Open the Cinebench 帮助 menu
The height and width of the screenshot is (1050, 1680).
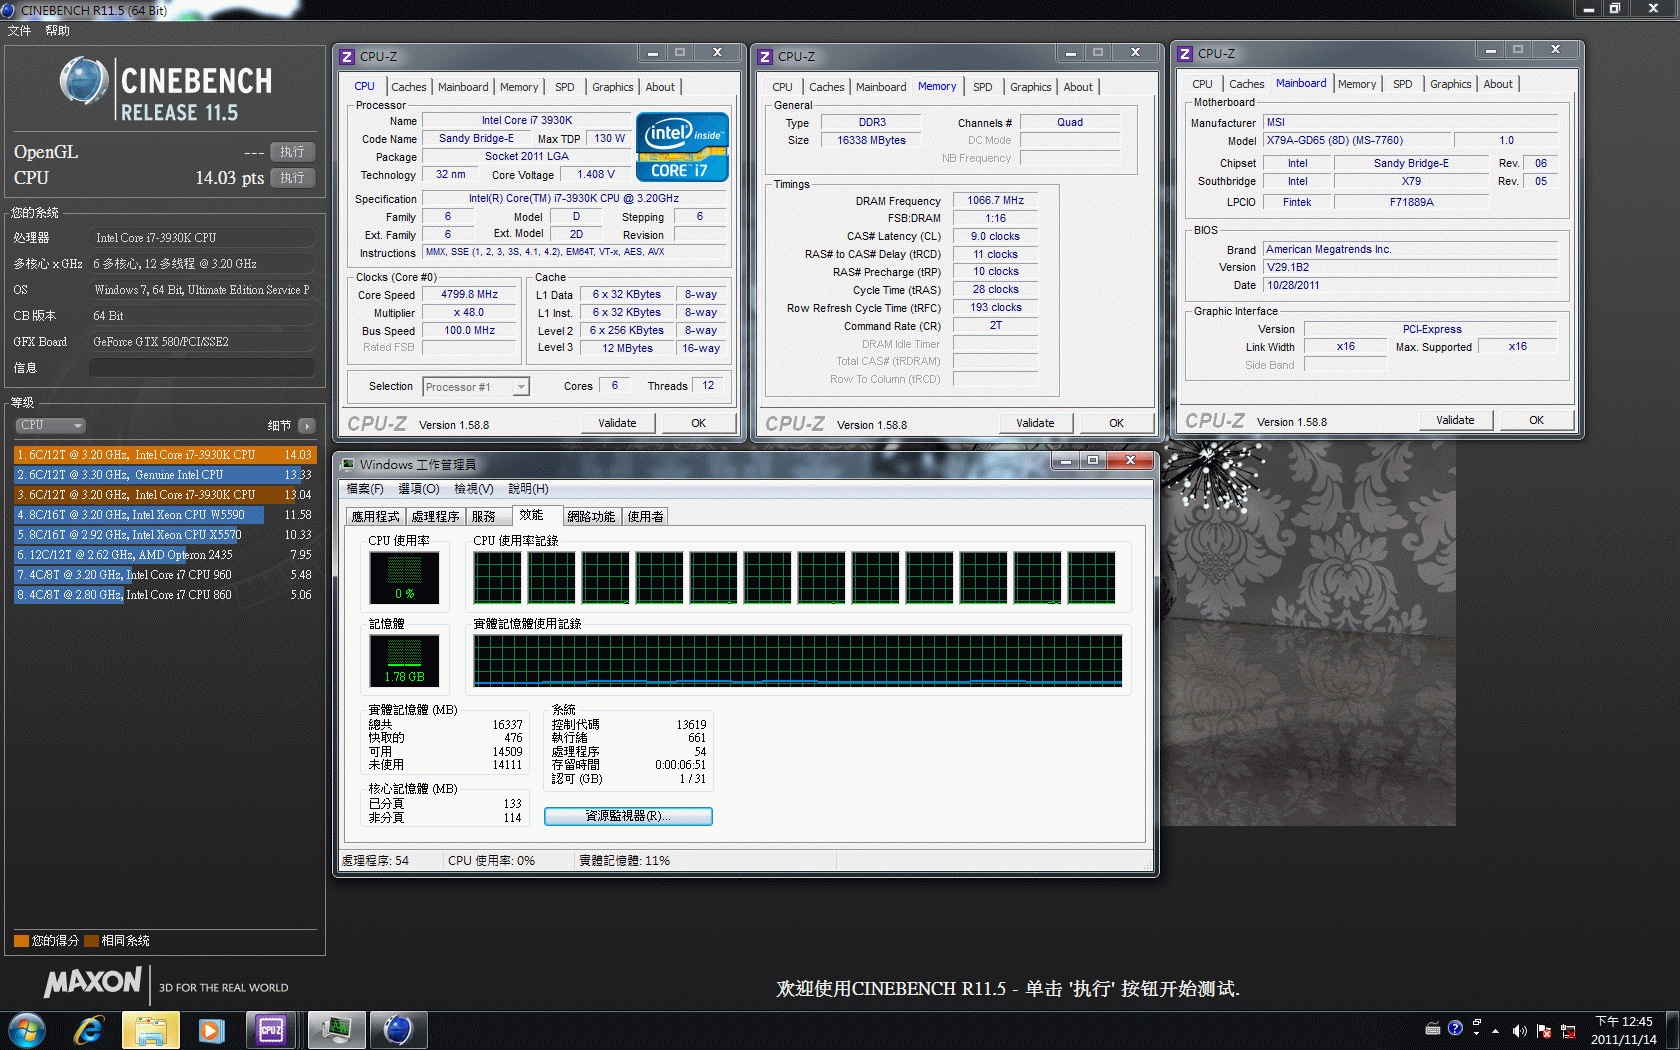click(57, 31)
